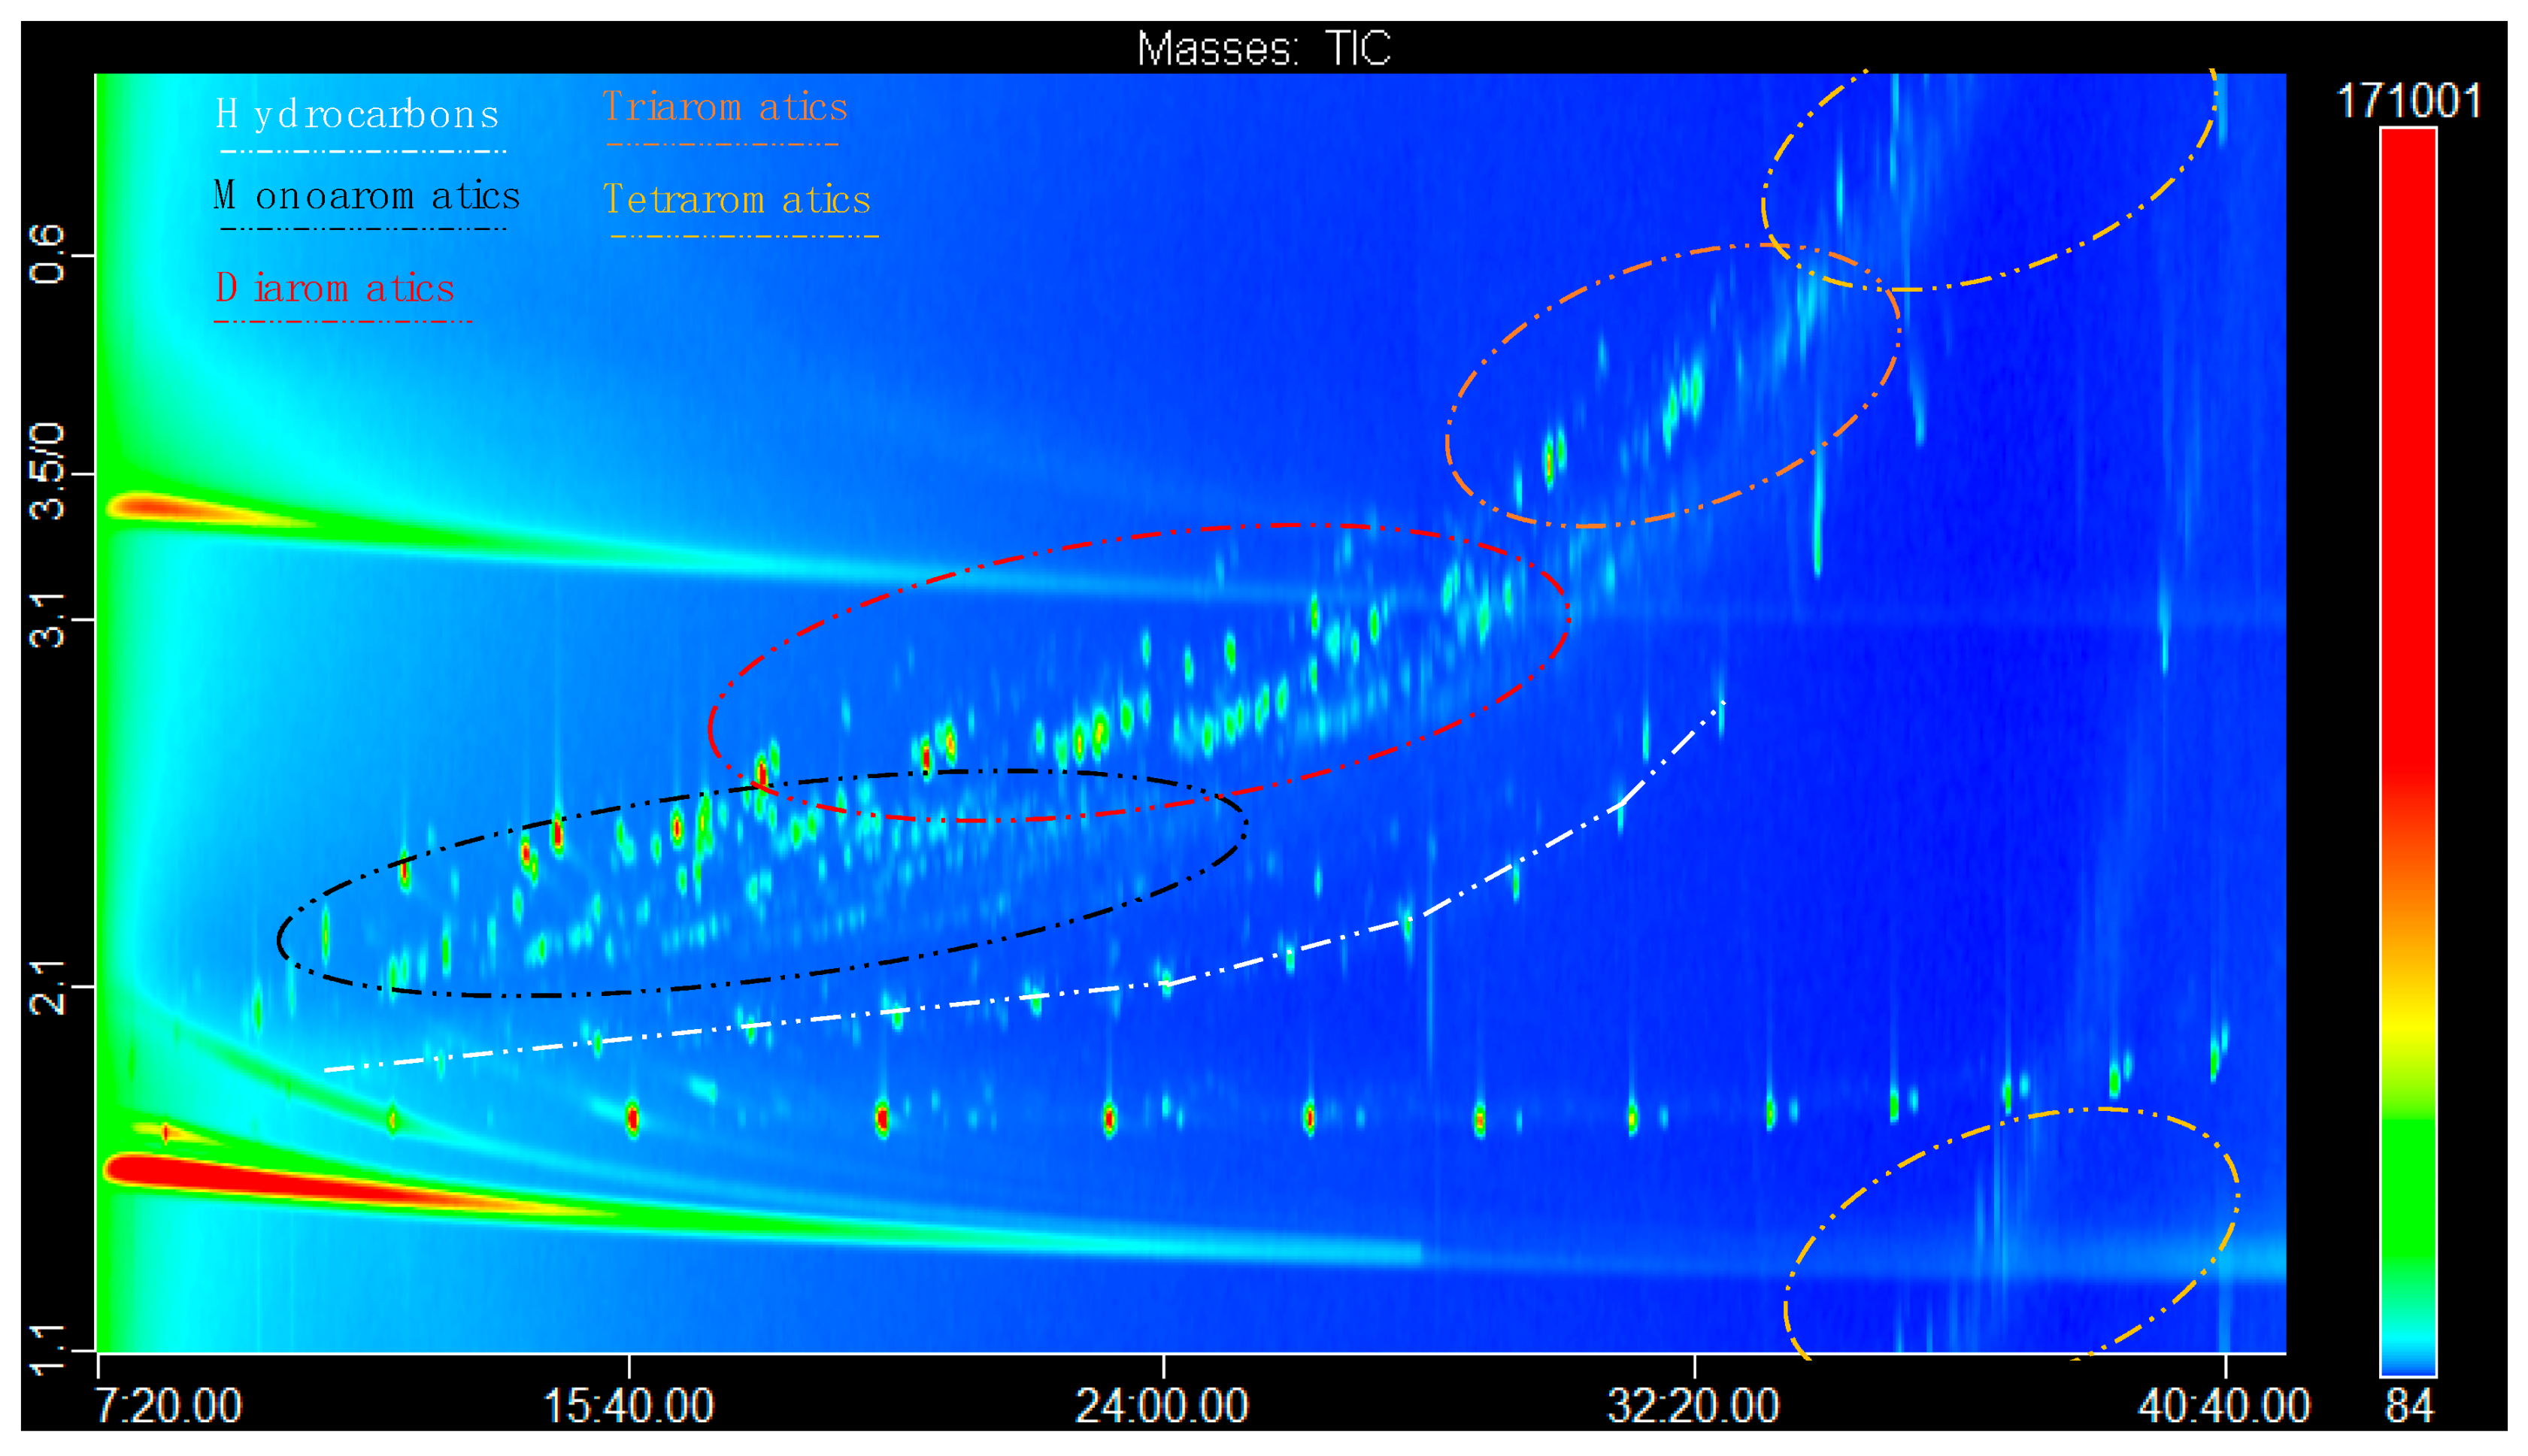2528x1456 pixels.
Task: Click the 2.1 y-axis tick label
Action: point(47,987)
